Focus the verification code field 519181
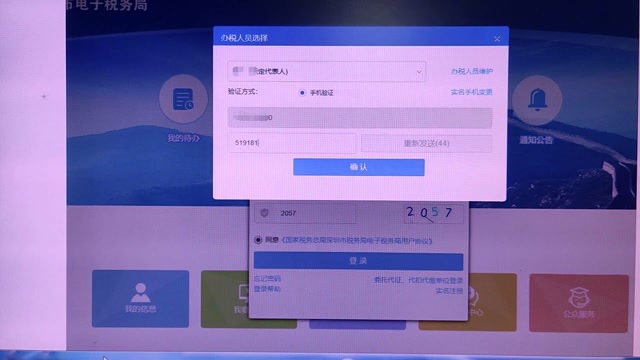The image size is (640, 360). (292, 143)
